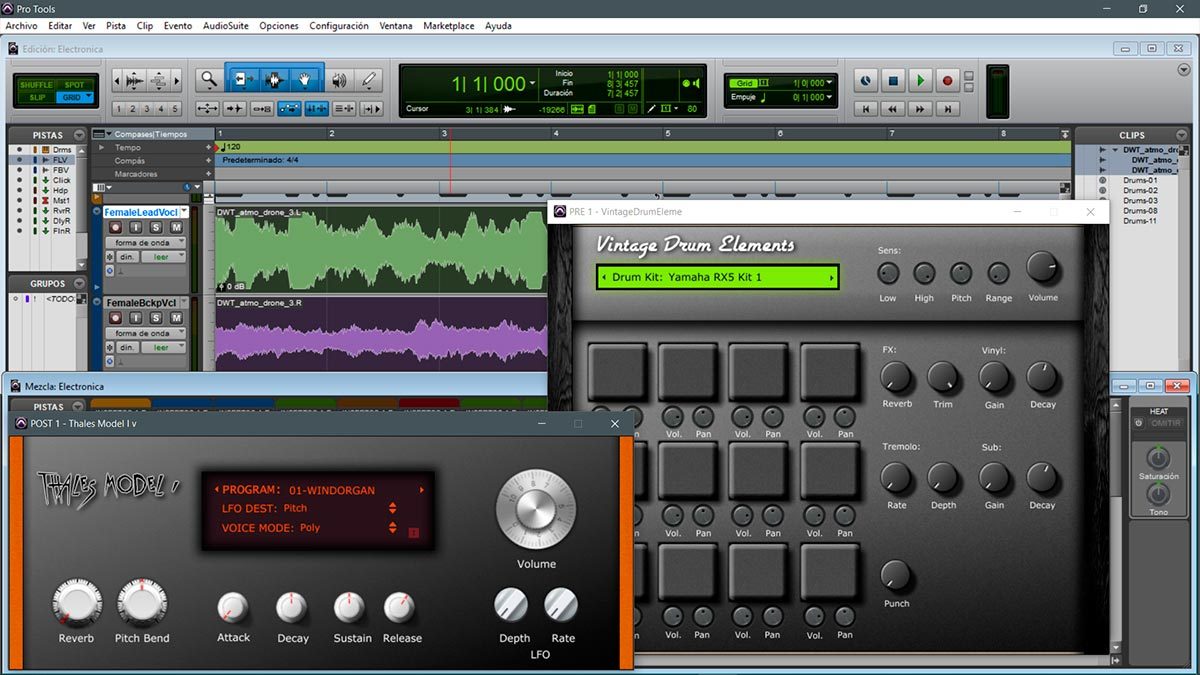1200x675 pixels.
Task: Click Return to Zero transport button
Action: coord(866,108)
